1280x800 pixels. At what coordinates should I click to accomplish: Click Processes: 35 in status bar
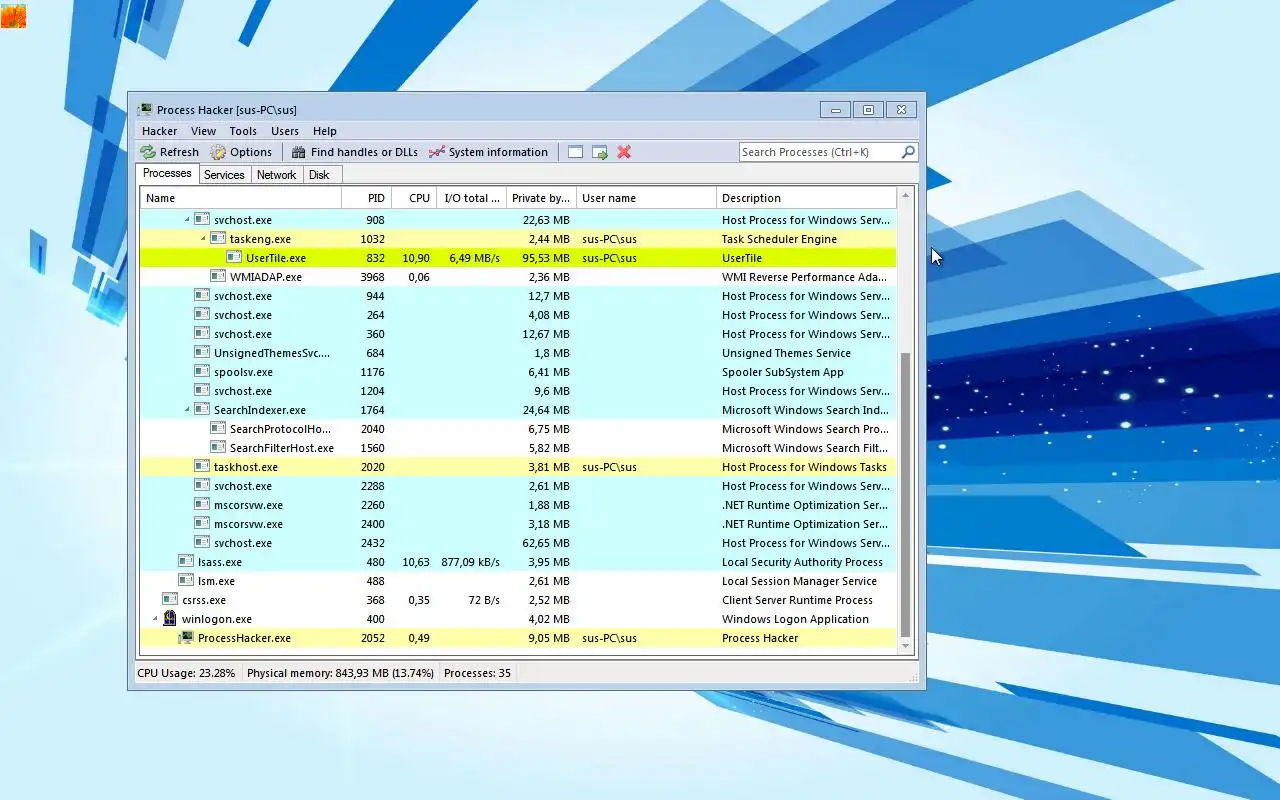pos(477,673)
